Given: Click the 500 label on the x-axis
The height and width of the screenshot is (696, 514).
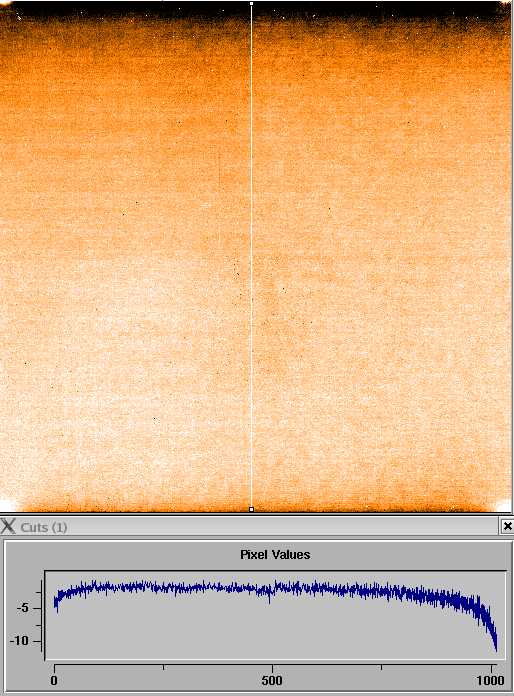Looking at the screenshot, I should tap(272, 680).
